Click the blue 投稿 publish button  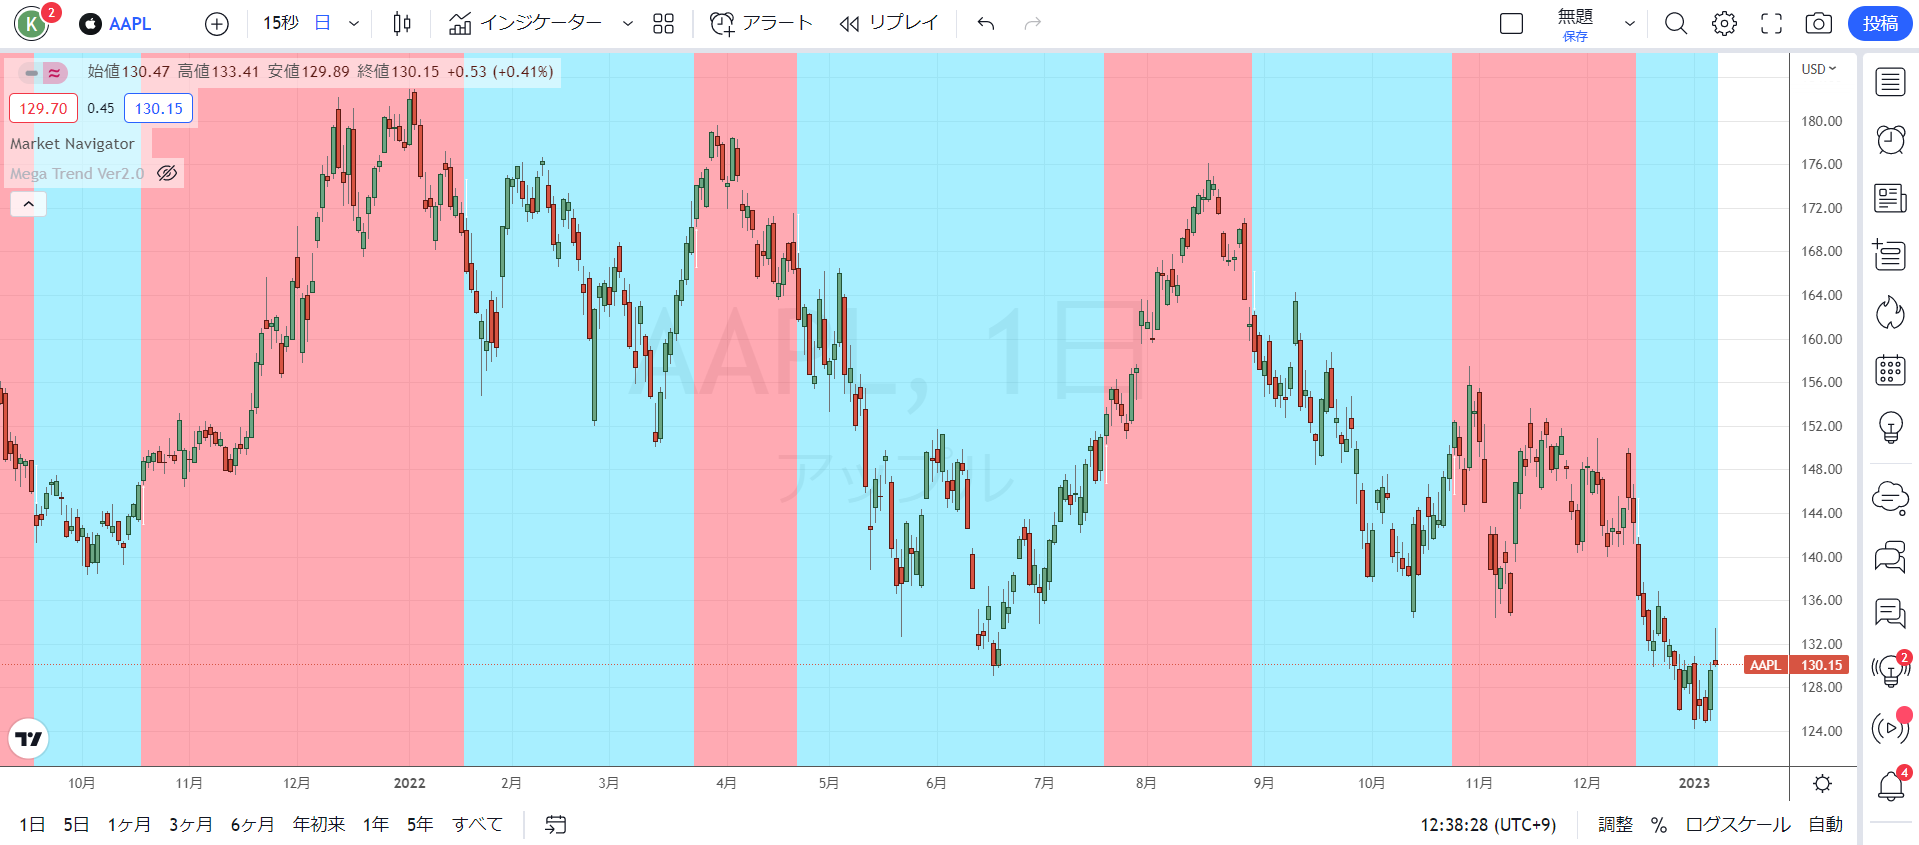coord(1880,24)
